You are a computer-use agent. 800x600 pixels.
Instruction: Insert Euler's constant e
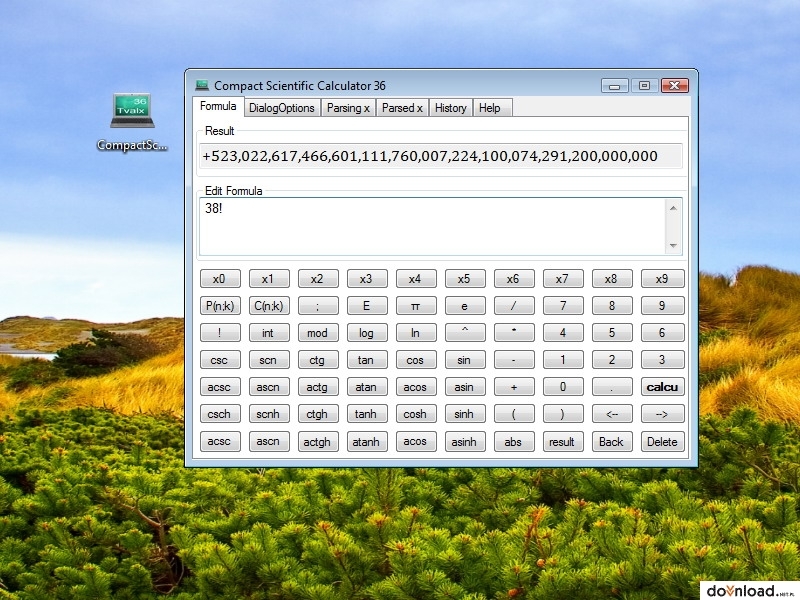(465, 306)
